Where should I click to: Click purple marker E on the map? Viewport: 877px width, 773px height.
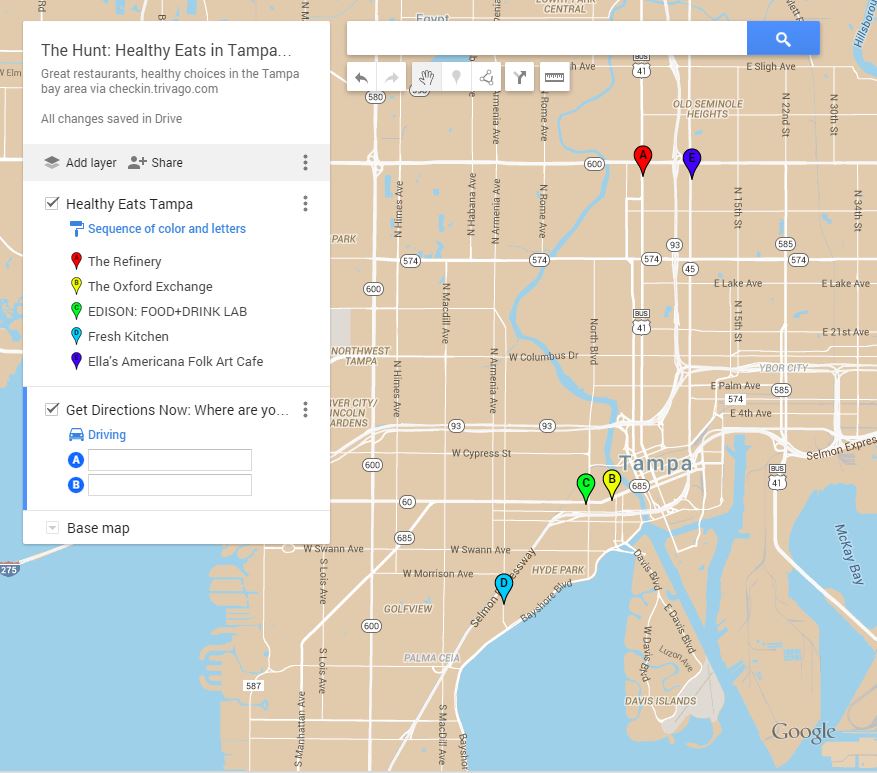[692, 163]
